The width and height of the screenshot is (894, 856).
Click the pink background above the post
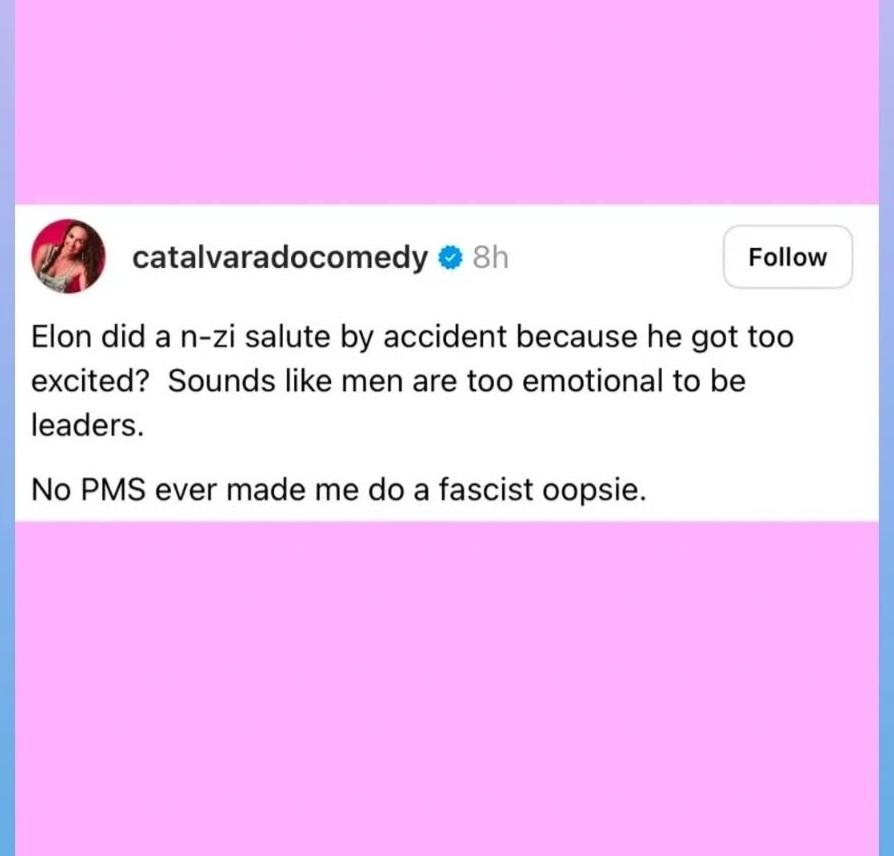(447, 103)
